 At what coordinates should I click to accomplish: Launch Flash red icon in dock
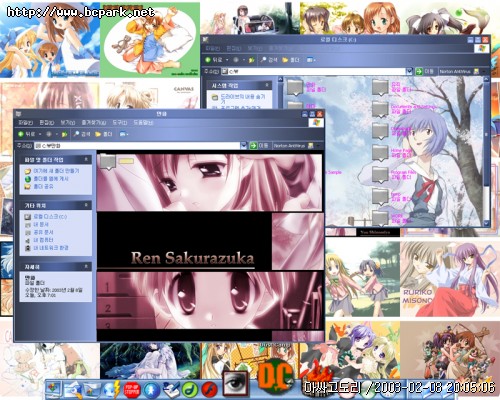209,389
